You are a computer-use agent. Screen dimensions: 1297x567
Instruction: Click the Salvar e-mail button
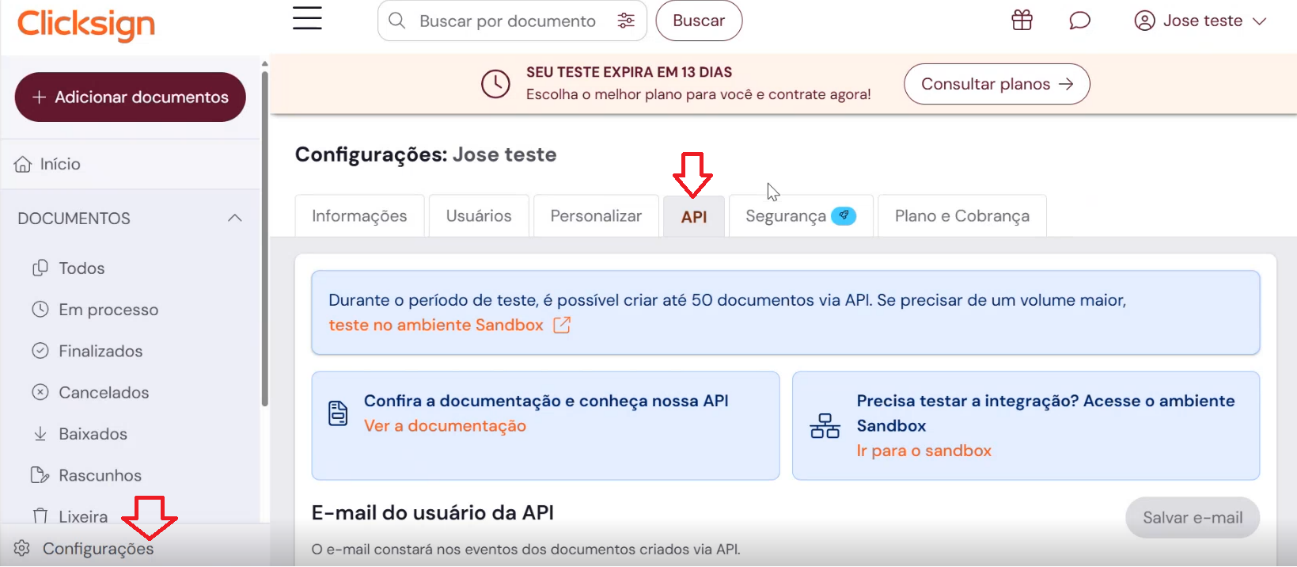[x=1193, y=517]
